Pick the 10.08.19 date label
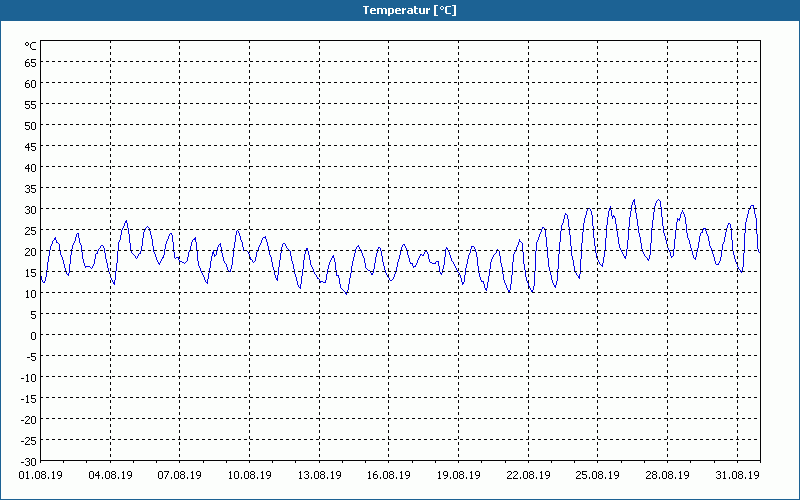The height and width of the screenshot is (500, 800). [x=249, y=475]
